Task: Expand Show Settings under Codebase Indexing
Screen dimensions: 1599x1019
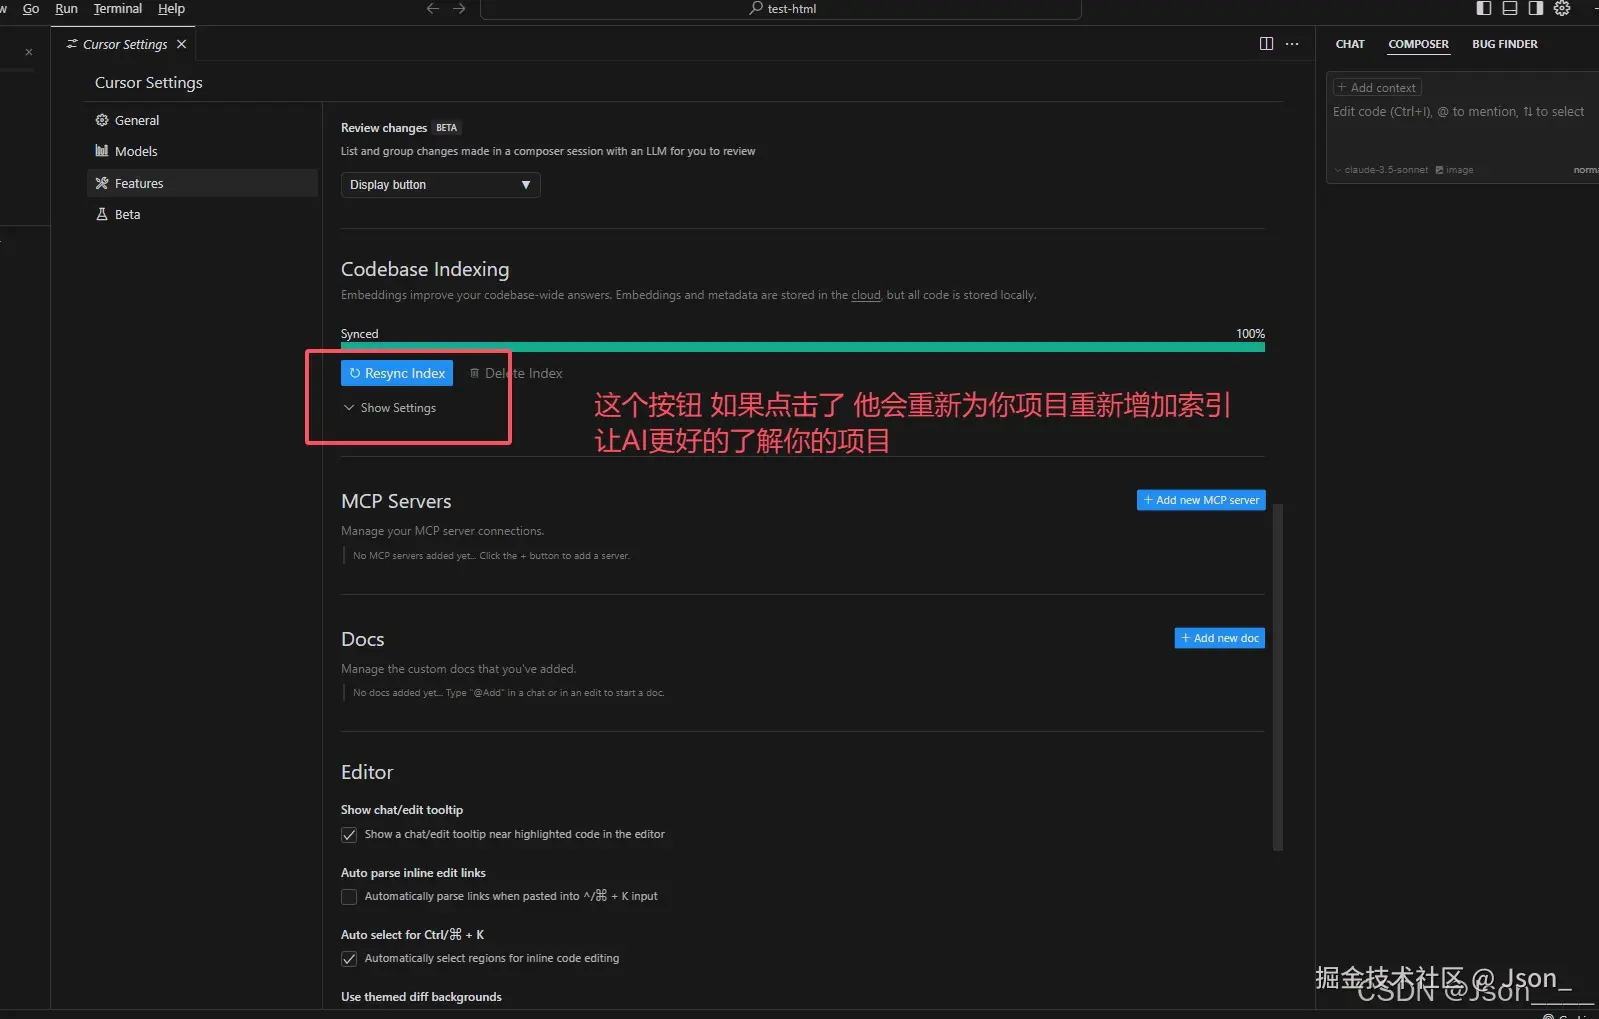Action: (x=390, y=408)
